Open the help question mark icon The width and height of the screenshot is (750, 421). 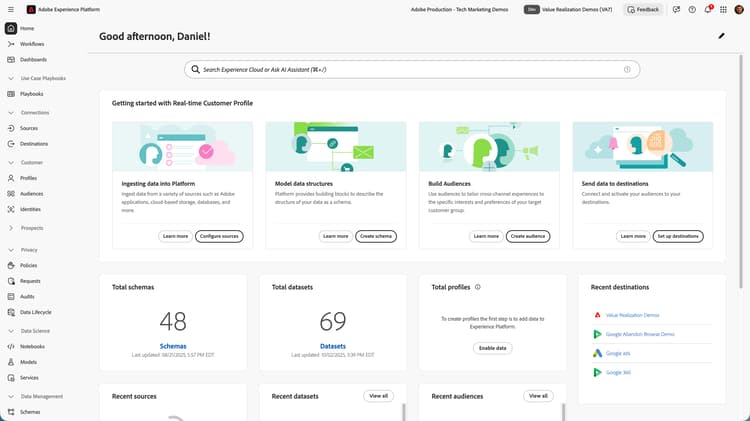tap(692, 10)
